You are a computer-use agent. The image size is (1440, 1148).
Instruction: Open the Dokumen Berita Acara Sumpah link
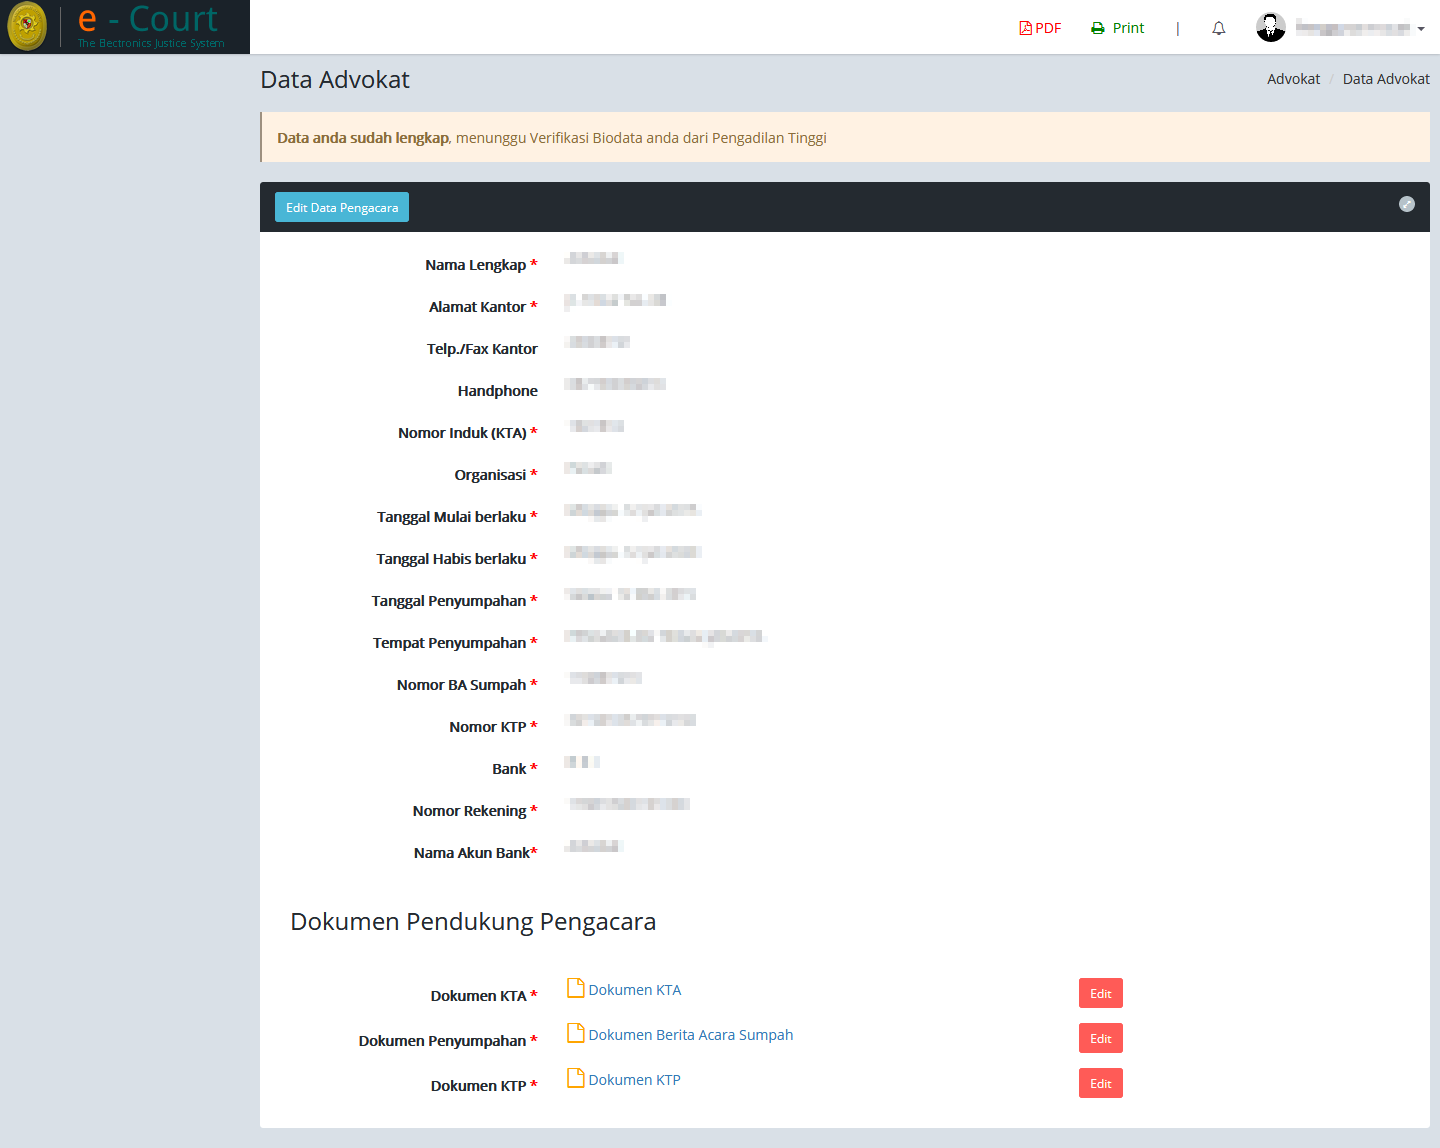(690, 1035)
